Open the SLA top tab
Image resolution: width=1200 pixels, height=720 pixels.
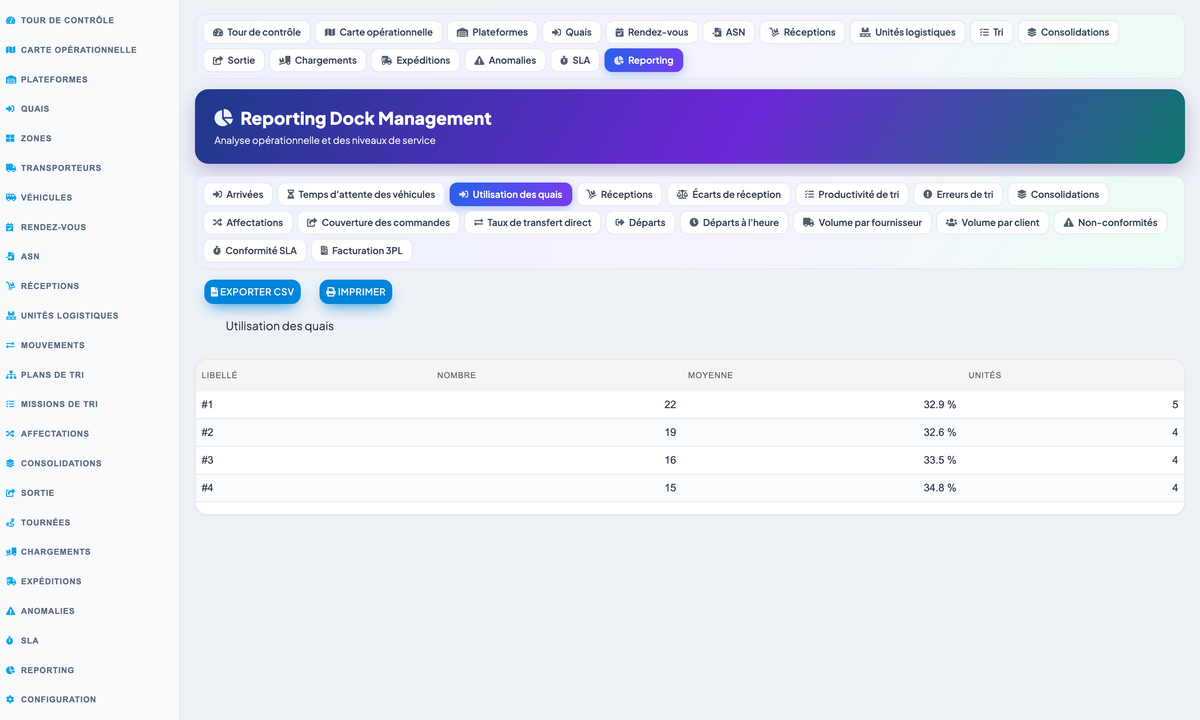tap(575, 60)
